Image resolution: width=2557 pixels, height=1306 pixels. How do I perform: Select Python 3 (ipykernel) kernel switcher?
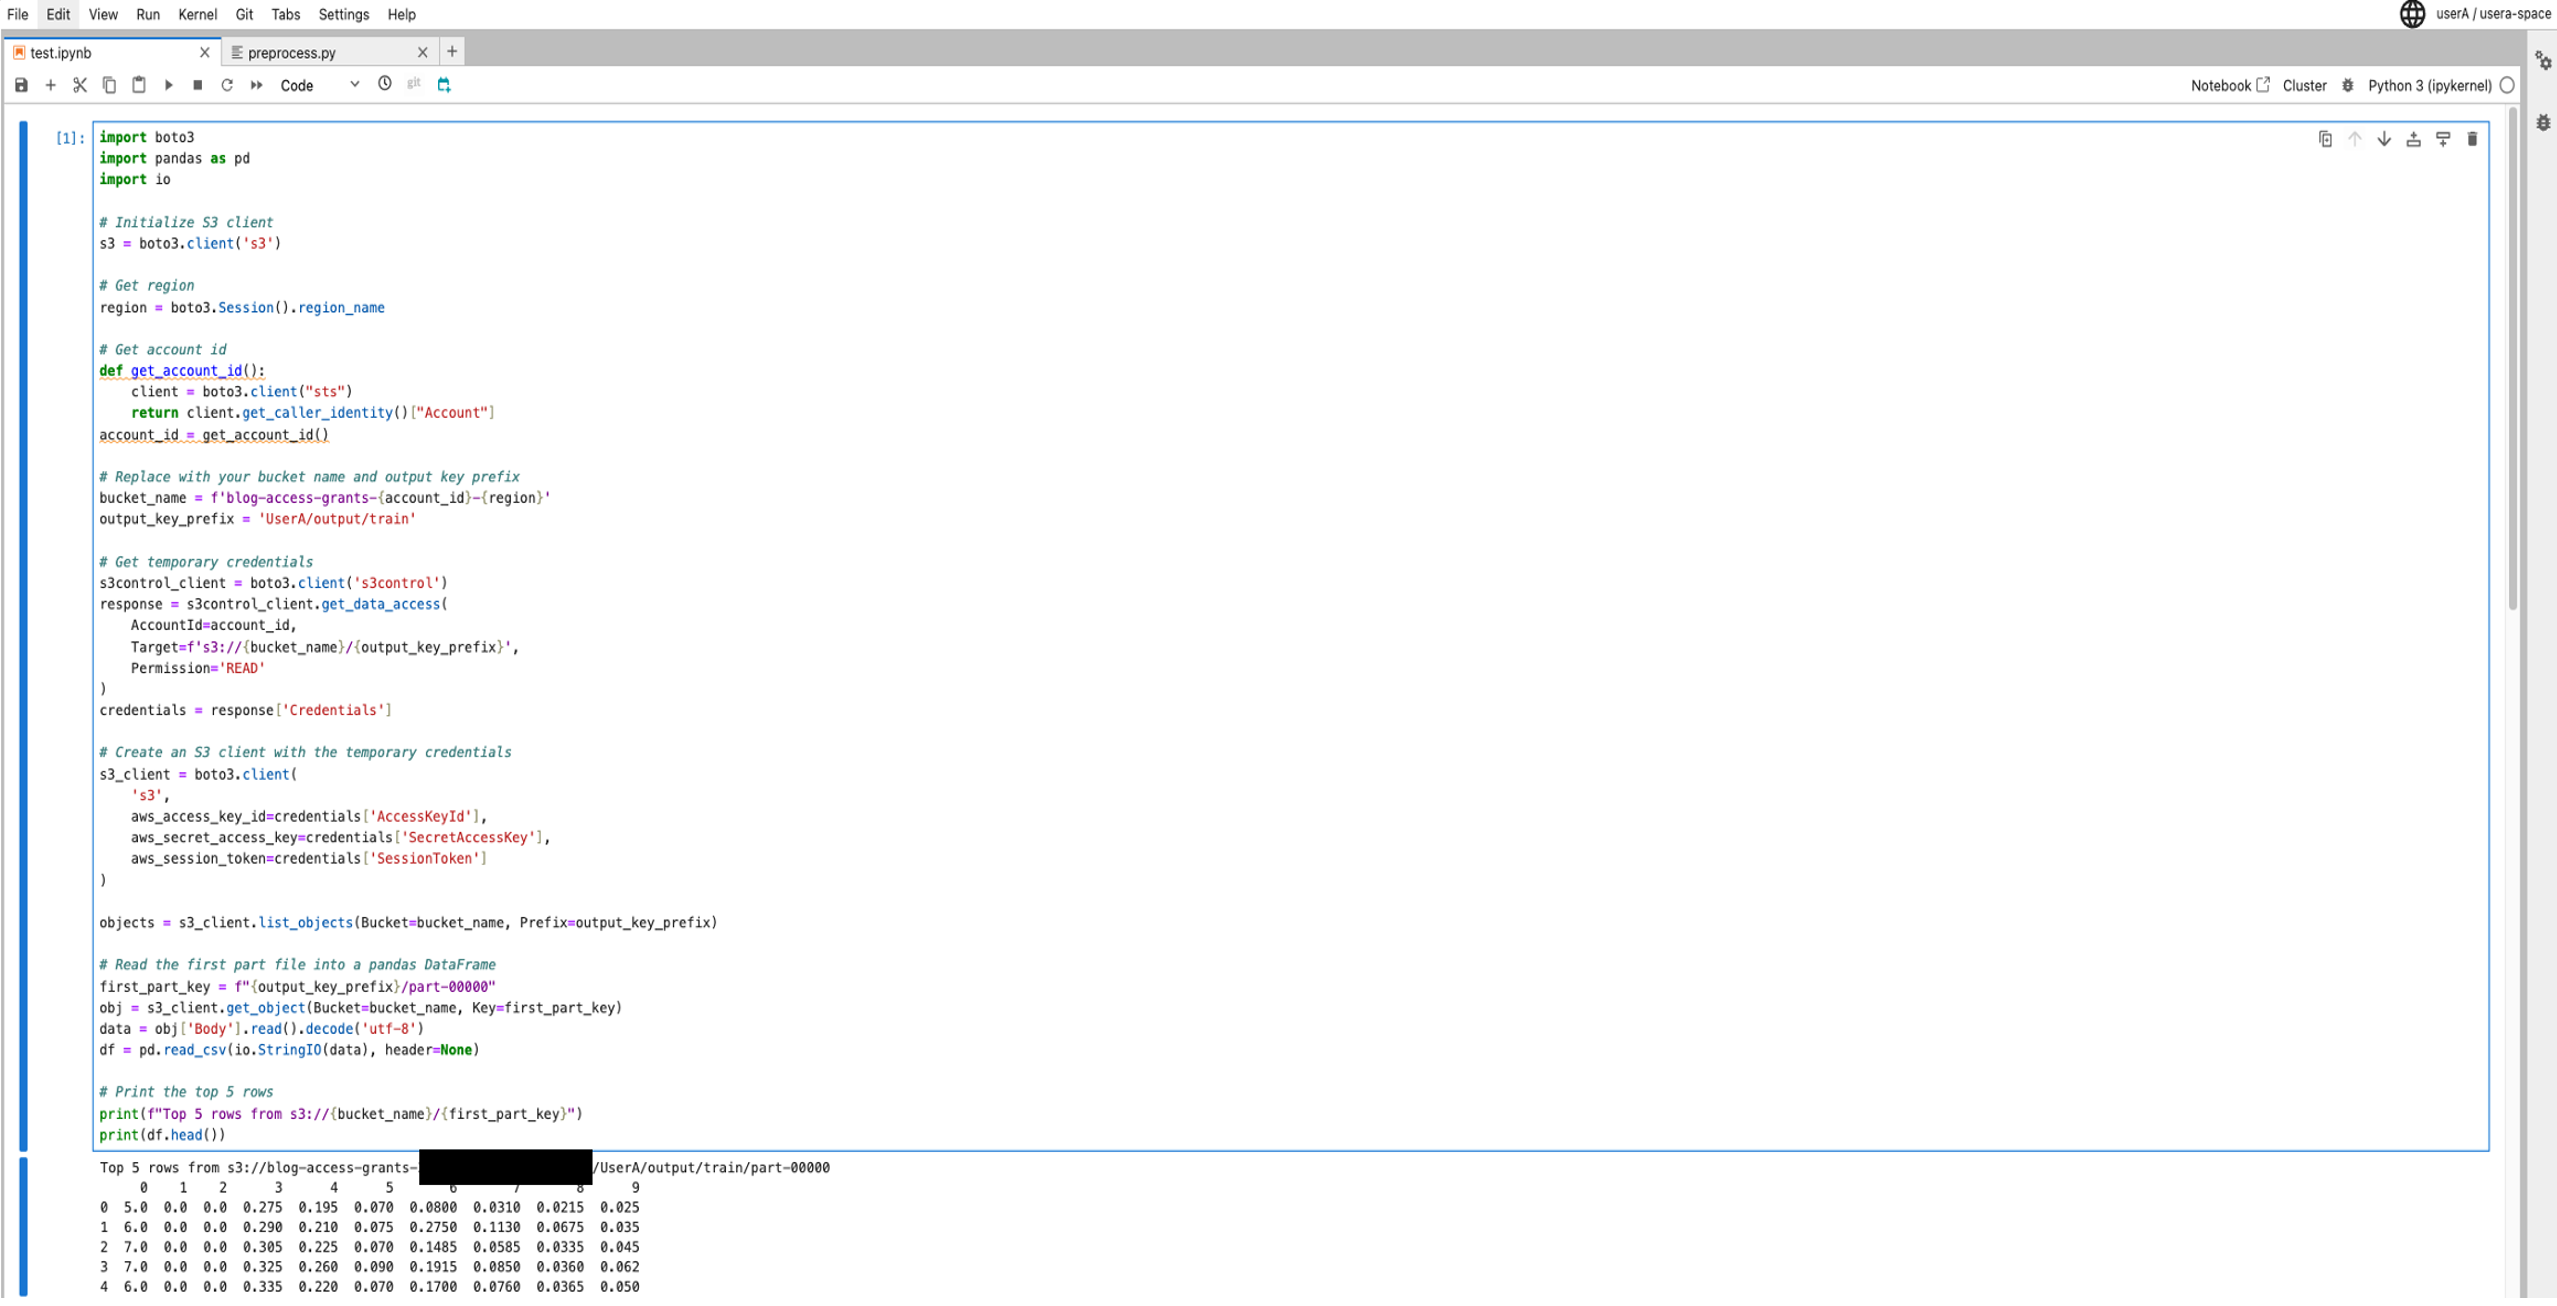(x=2429, y=85)
